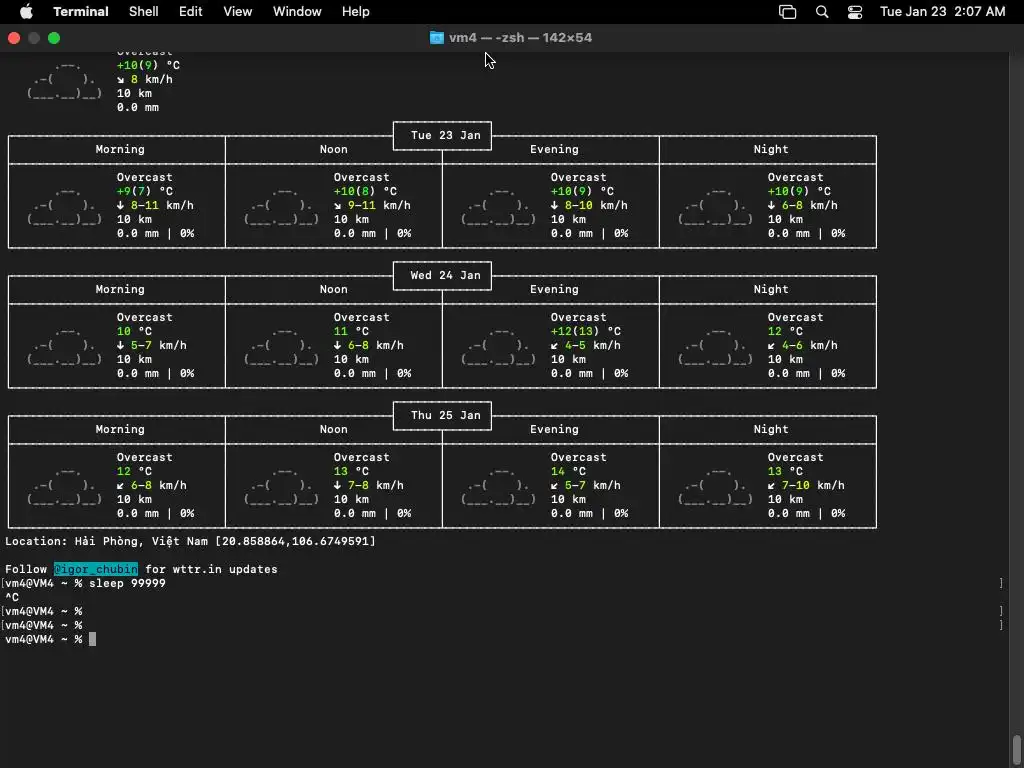Click Night header under Tue 23 Jan

pos(771,150)
